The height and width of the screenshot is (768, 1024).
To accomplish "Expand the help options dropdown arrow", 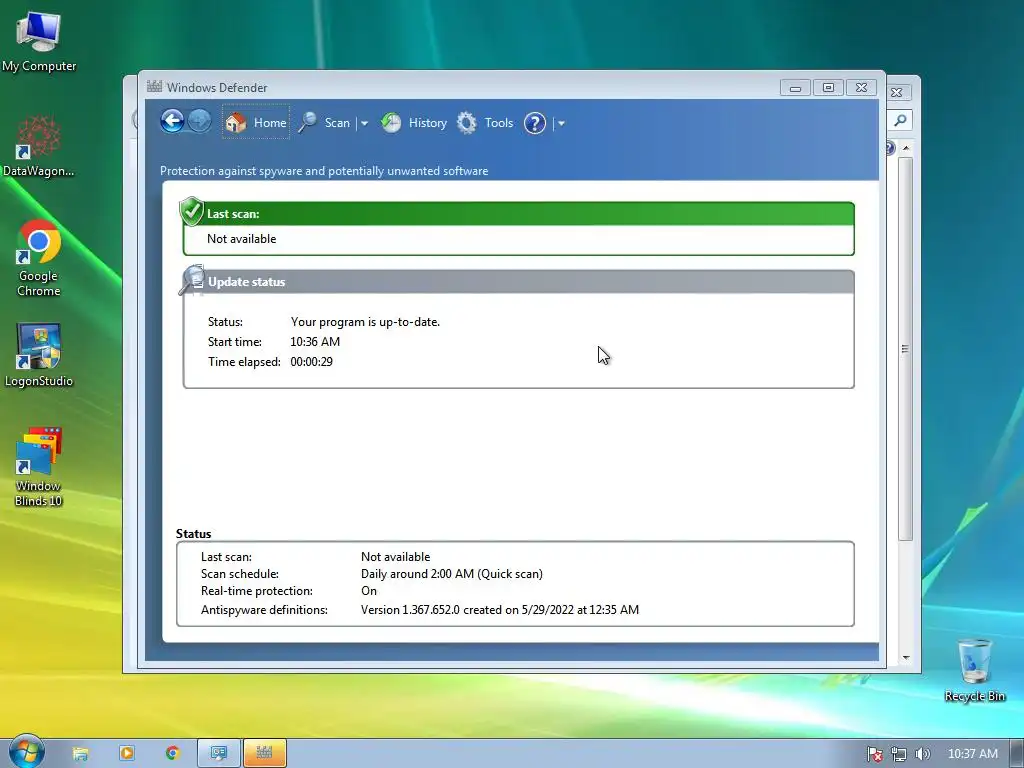I will click(561, 123).
